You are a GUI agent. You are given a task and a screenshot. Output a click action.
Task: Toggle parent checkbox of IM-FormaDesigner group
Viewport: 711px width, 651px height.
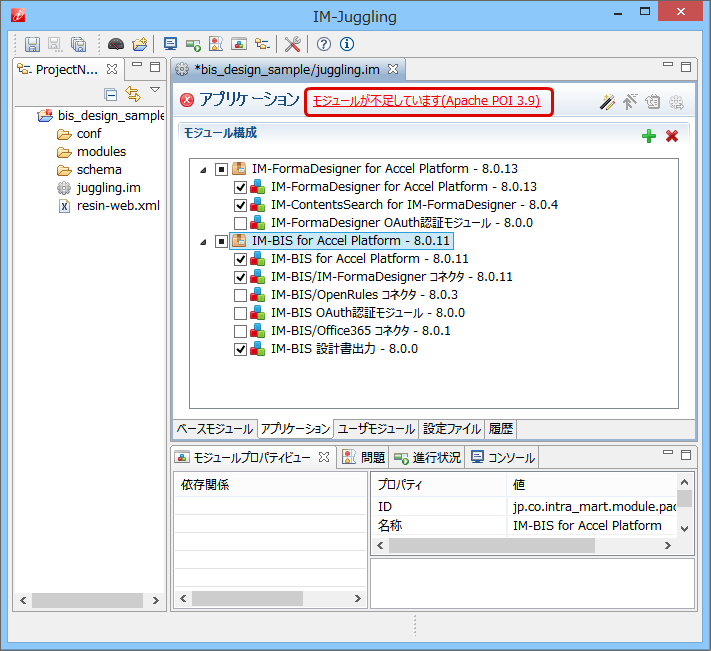pos(221,169)
